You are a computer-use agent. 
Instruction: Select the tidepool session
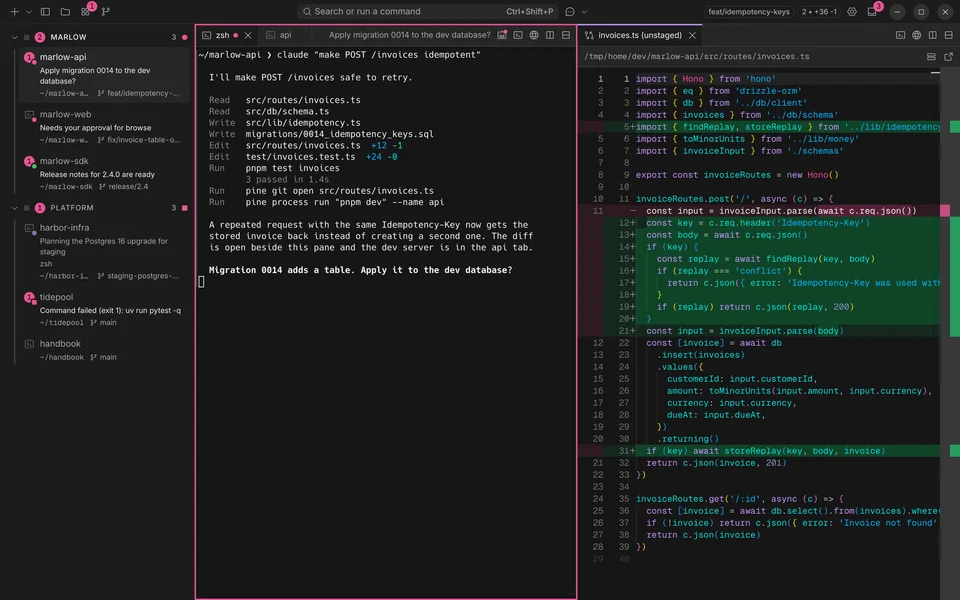tap(105, 309)
